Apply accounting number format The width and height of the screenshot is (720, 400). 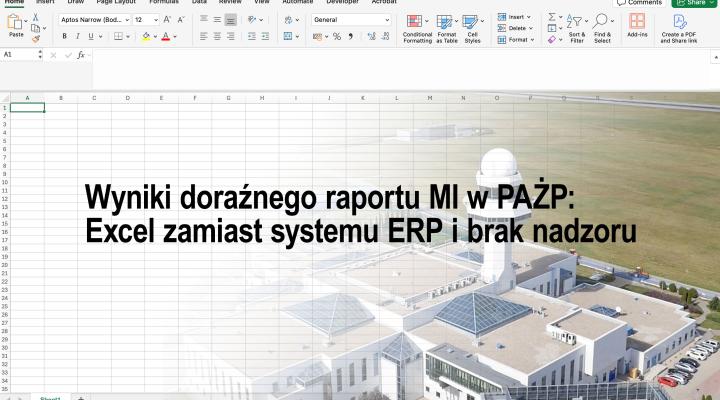(317, 36)
